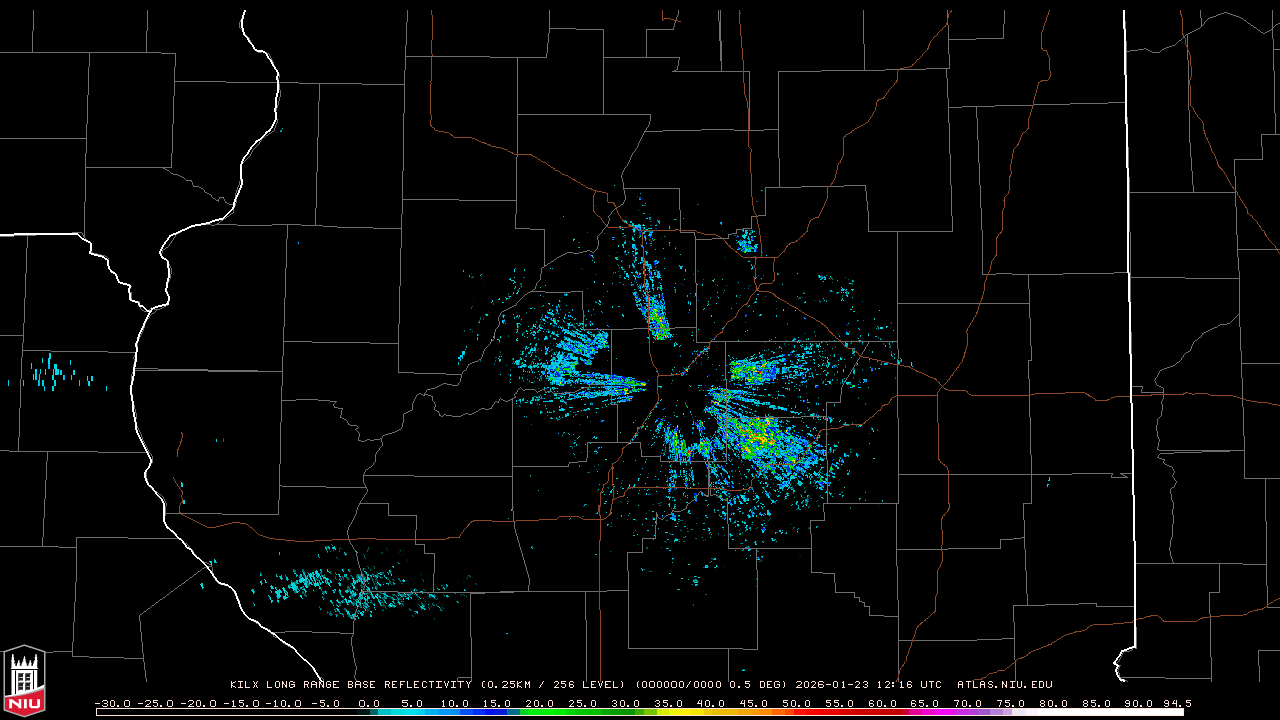
Task: Click the 65.0 scale label
Action: click(924, 703)
